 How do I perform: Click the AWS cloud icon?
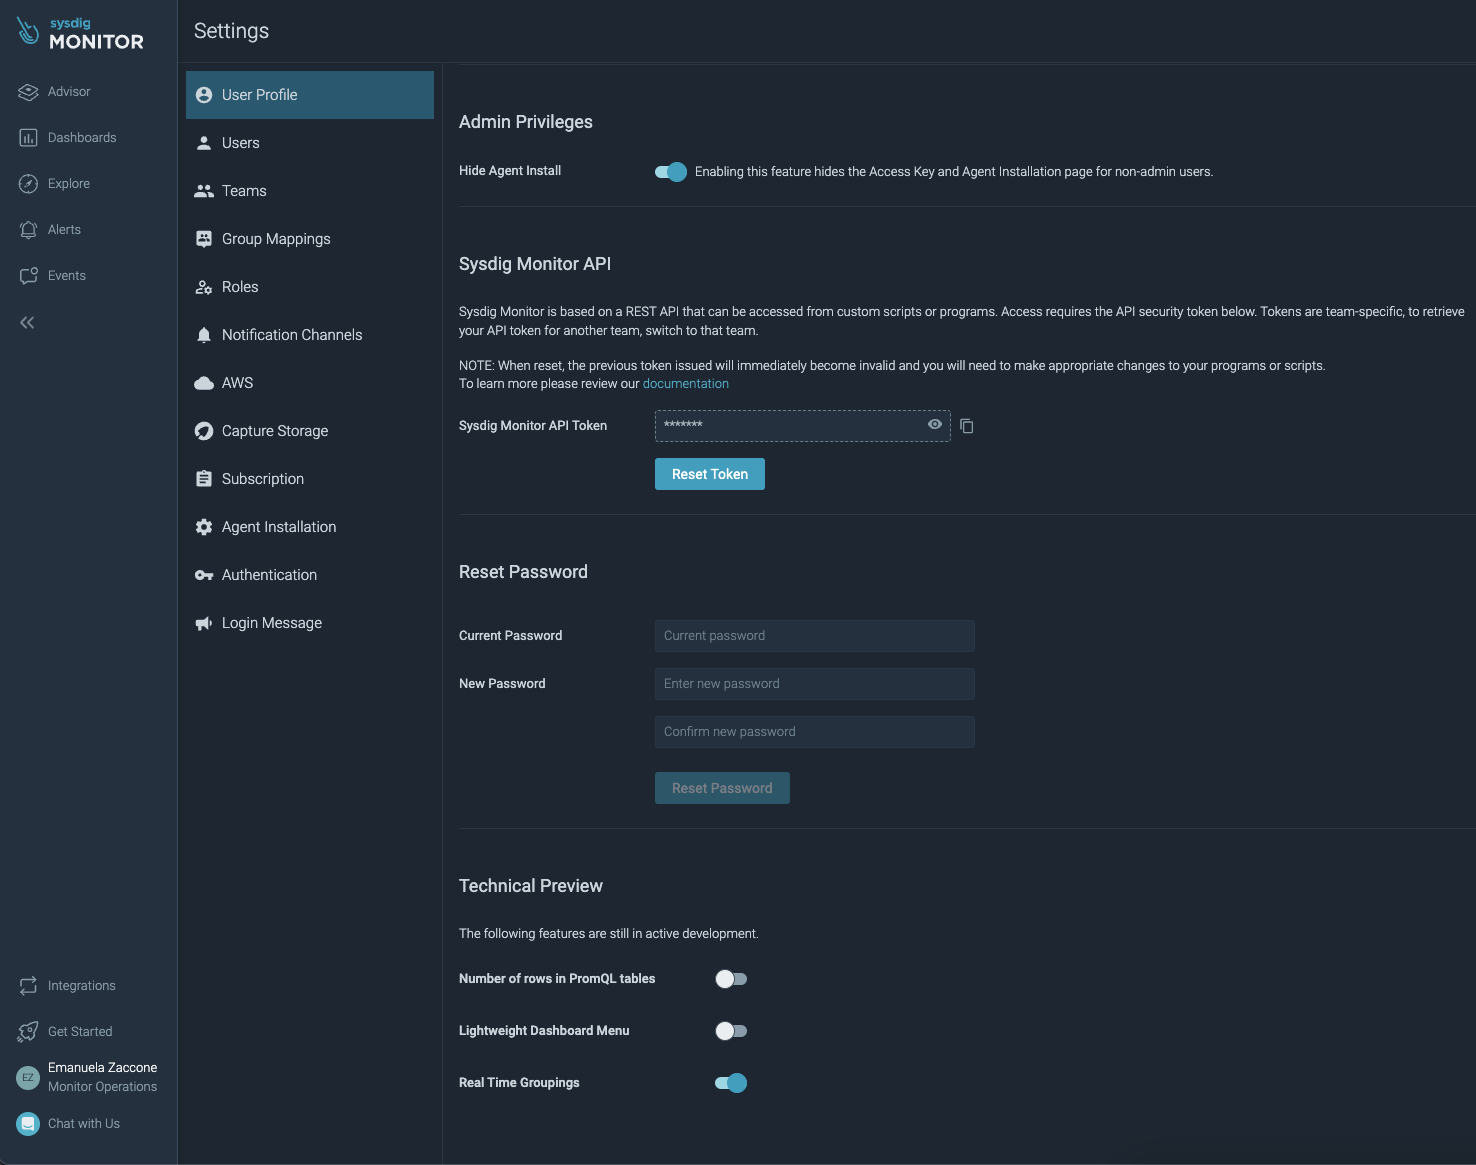point(204,383)
